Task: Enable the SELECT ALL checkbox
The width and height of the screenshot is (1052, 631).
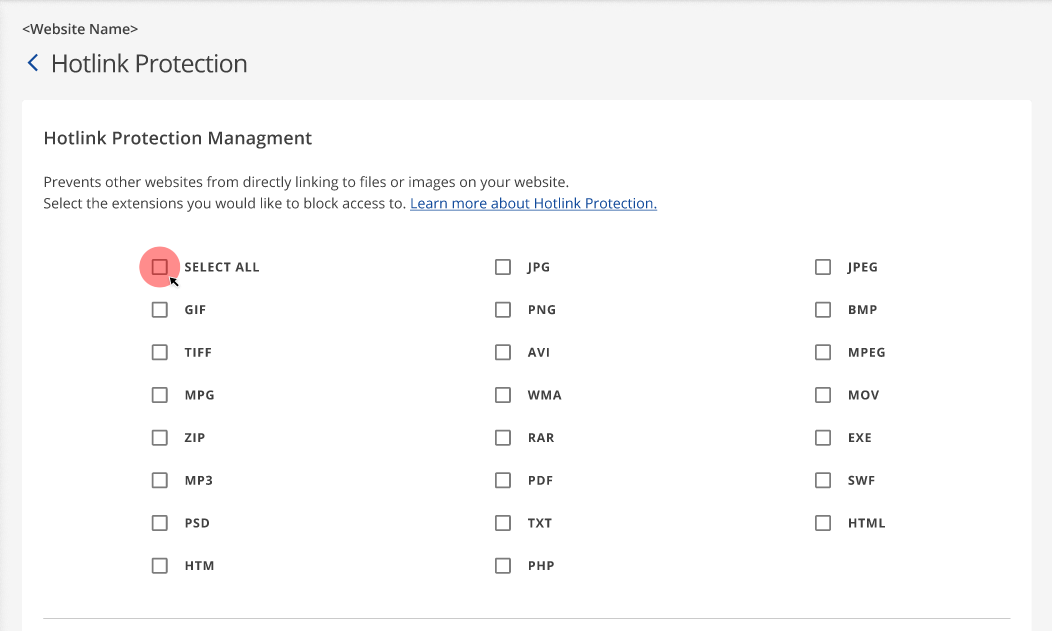Action: (159, 267)
